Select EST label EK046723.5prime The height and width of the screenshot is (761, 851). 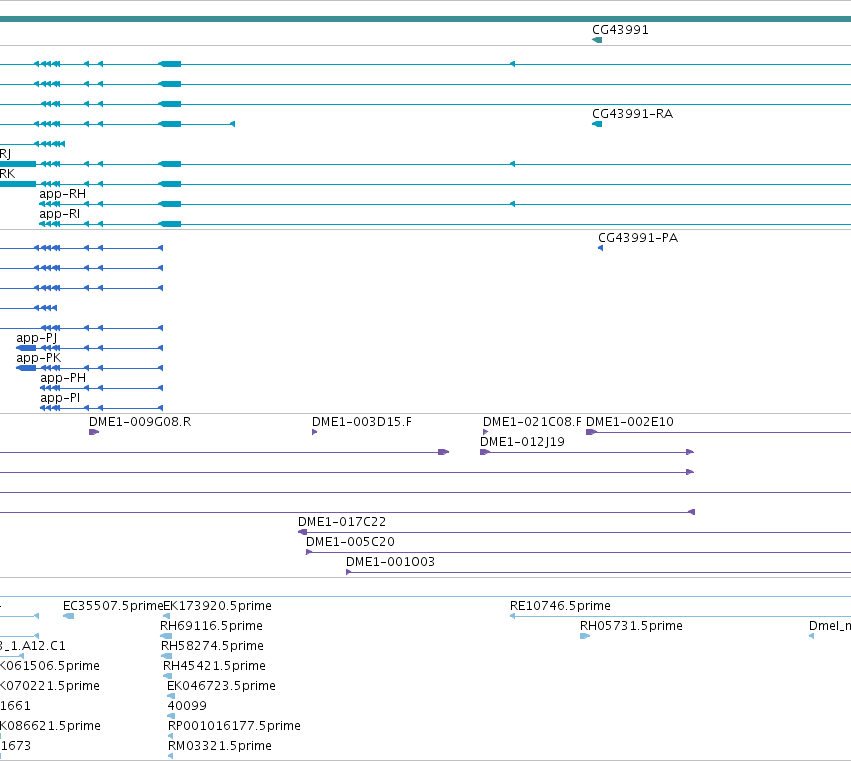click(221, 686)
